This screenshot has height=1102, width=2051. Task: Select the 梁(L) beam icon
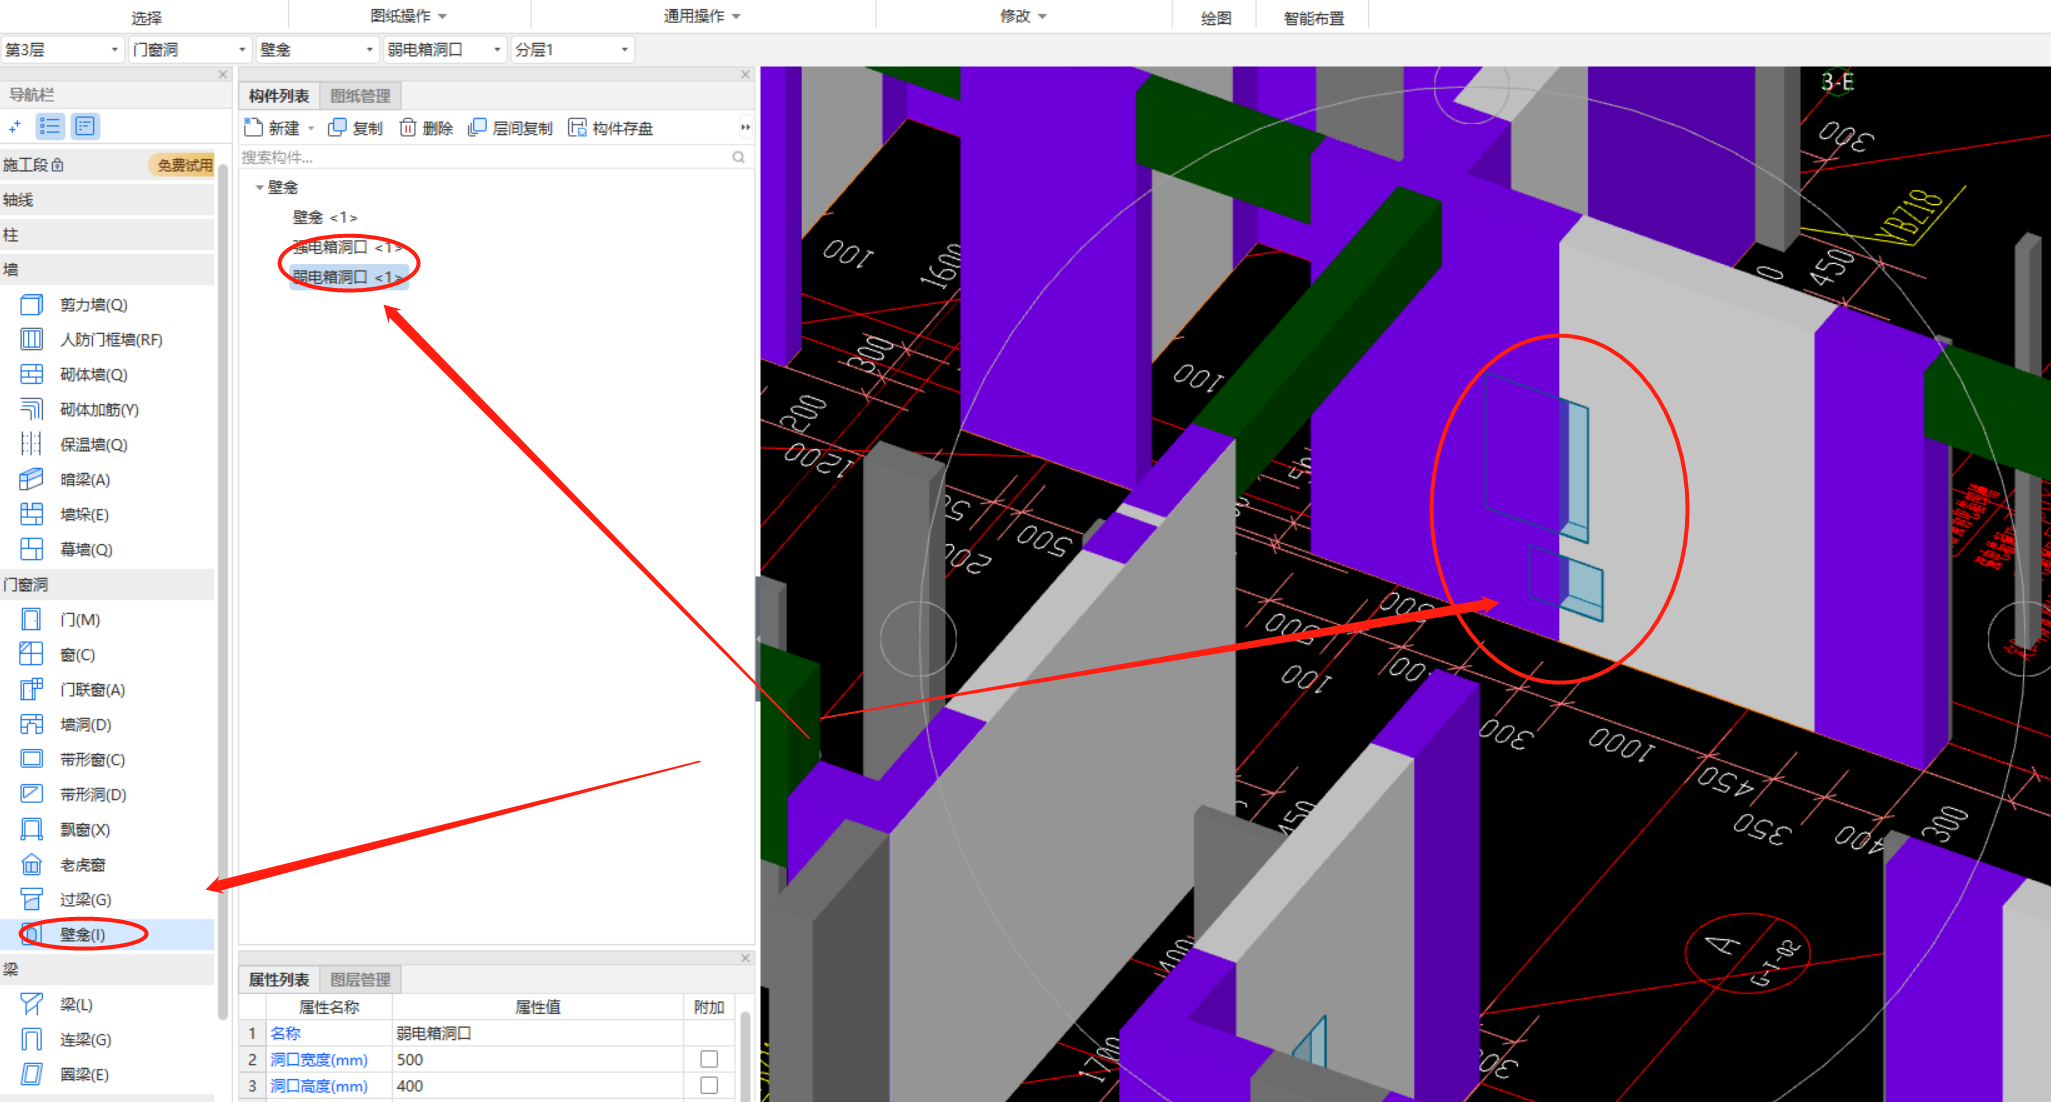[32, 1005]
